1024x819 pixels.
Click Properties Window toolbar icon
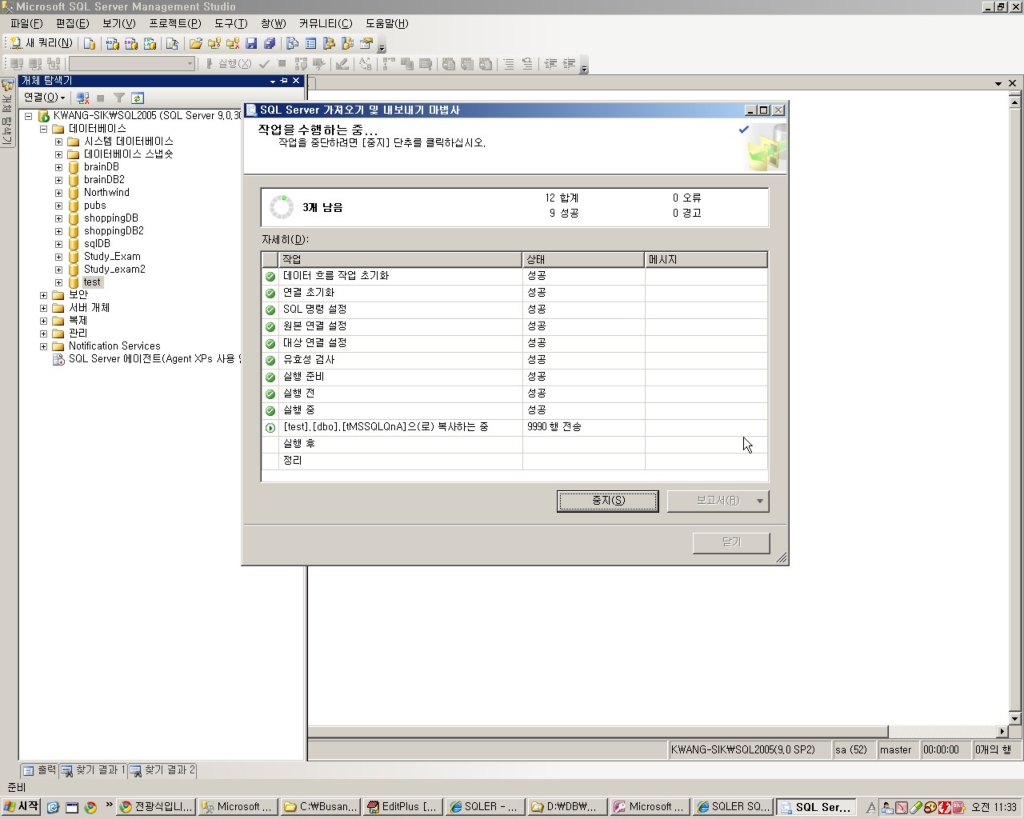[366, 44]
